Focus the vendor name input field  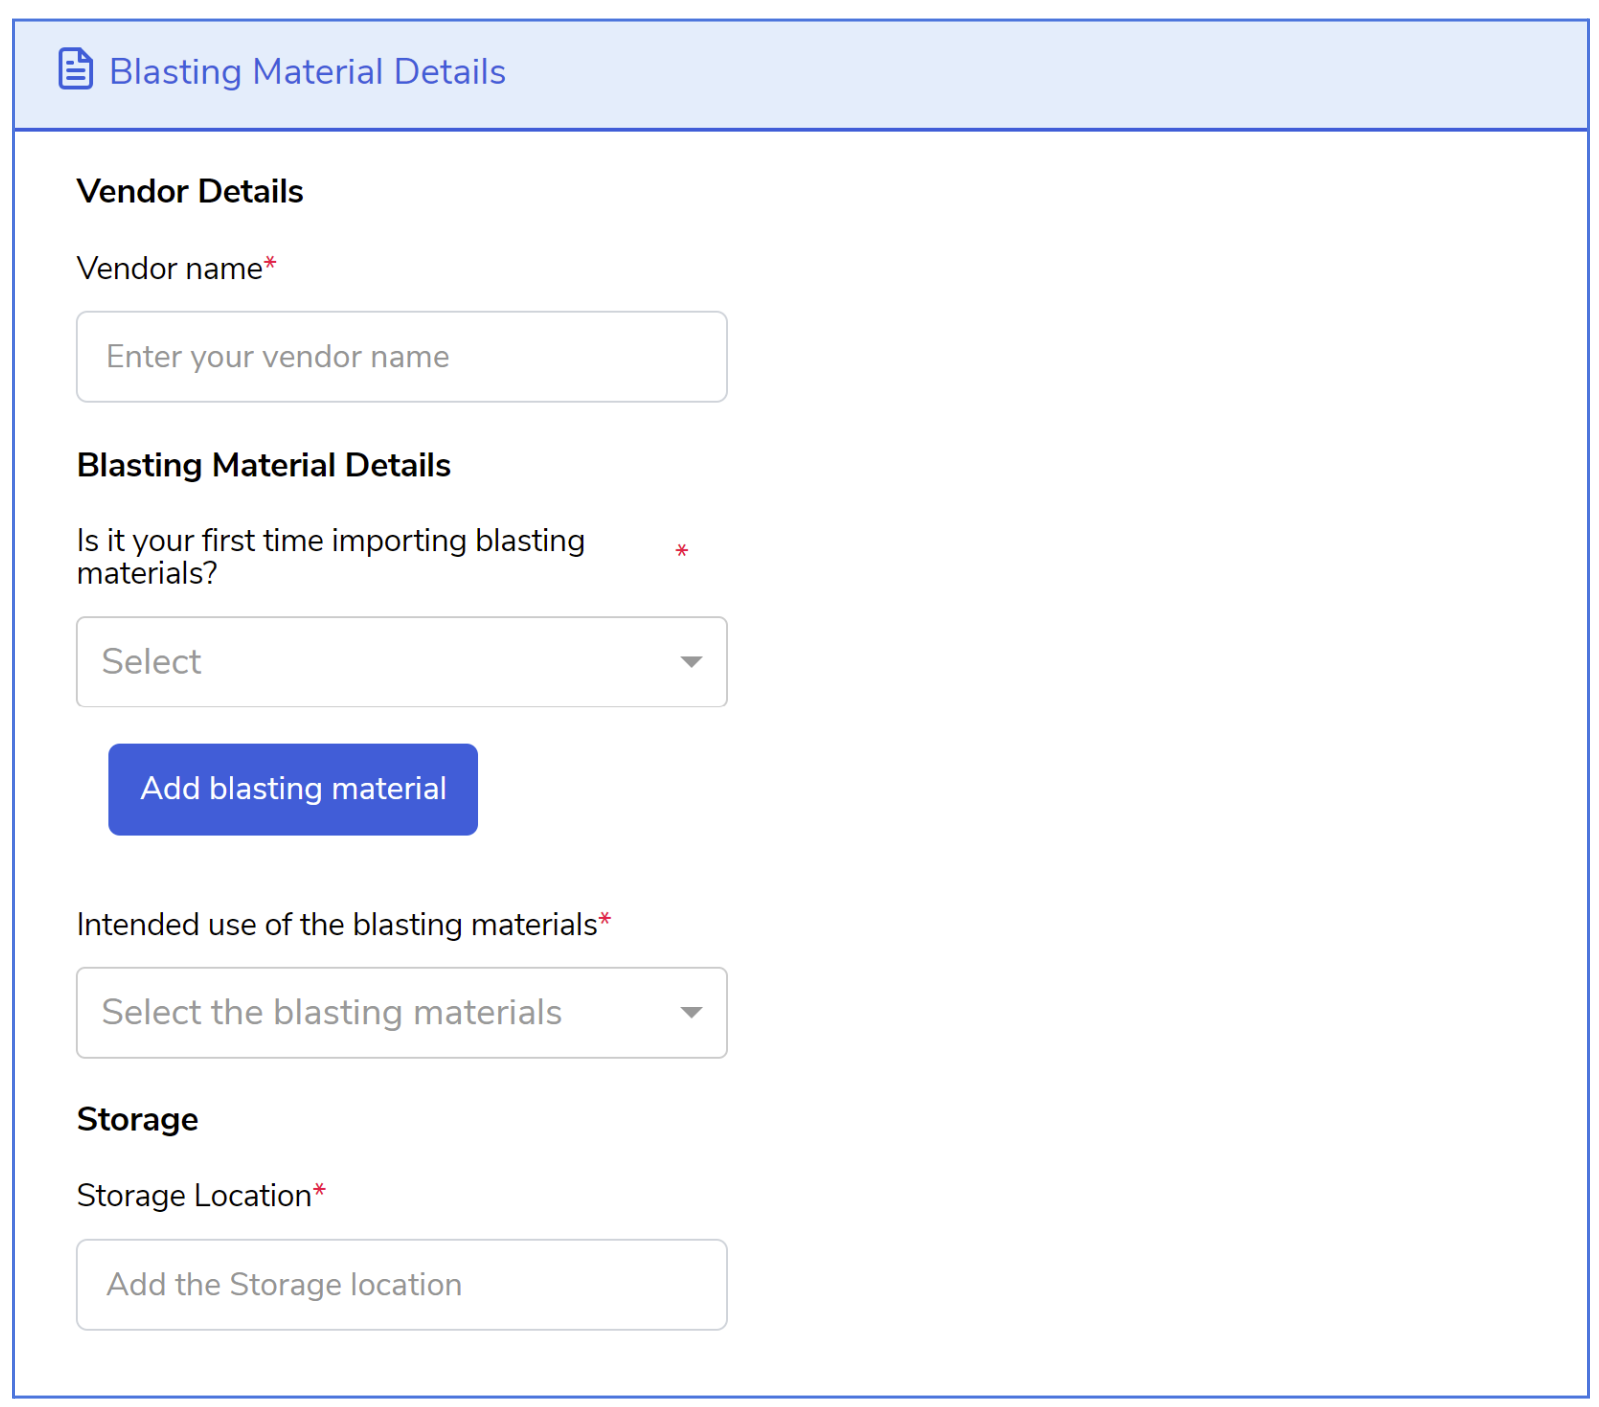402,357
